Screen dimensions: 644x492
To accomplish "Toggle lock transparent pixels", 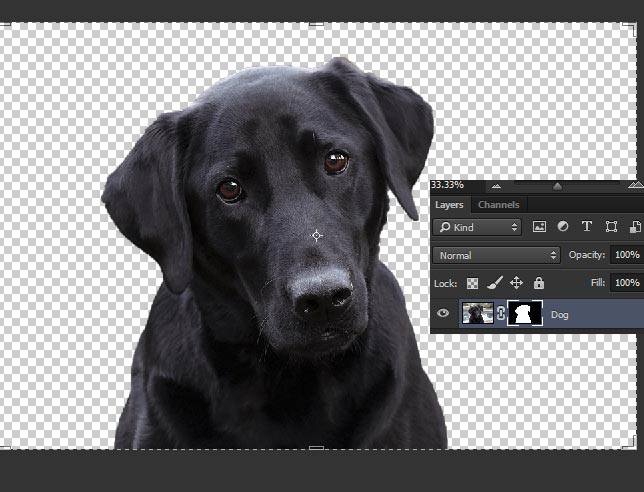I will click(x=472, y=283).
